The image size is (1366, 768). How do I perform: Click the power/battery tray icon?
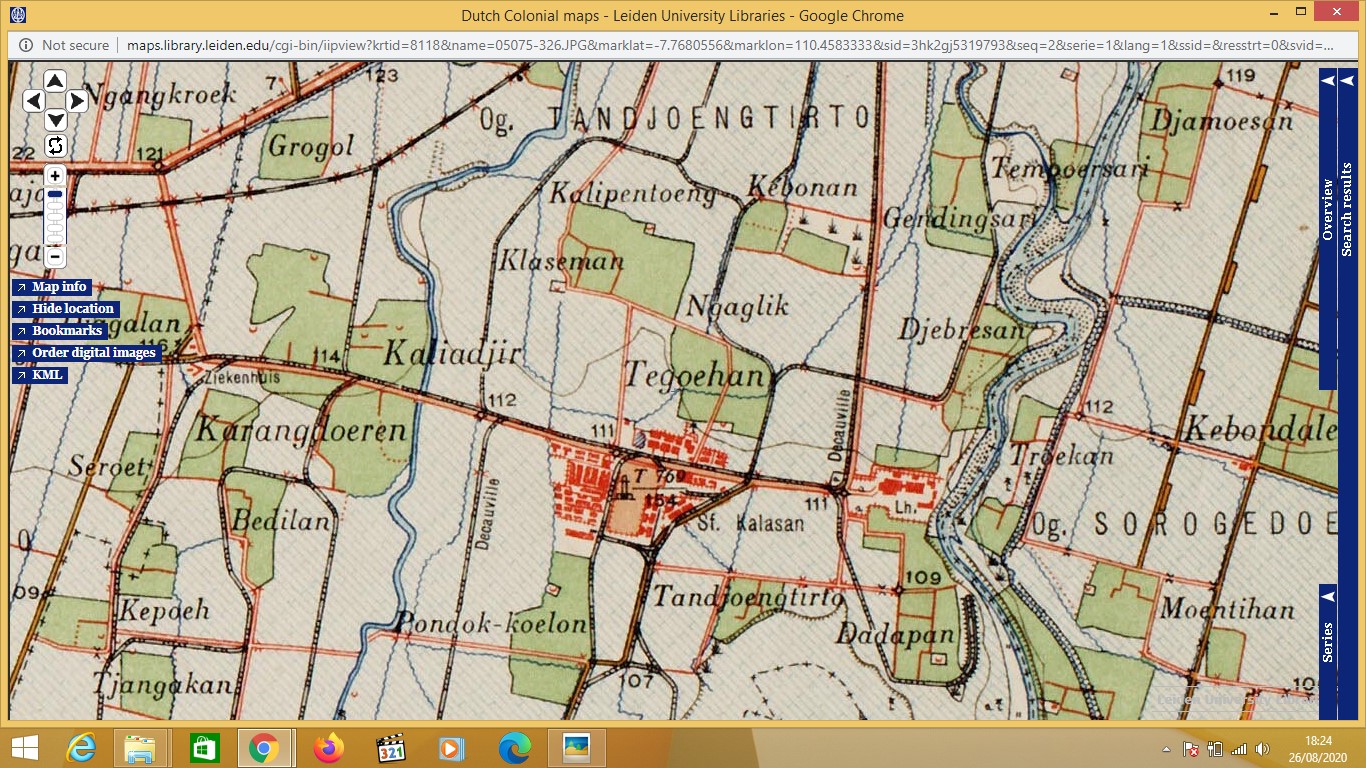pos(1216,748)
